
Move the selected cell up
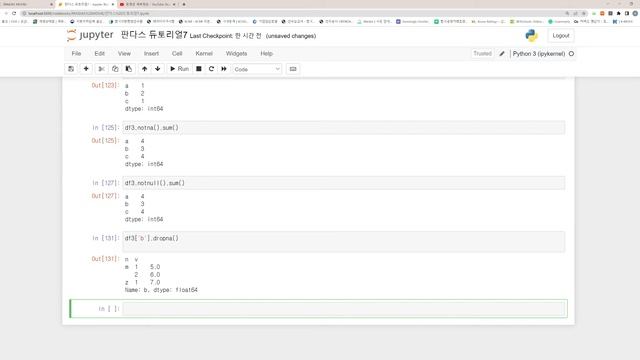point(144,69)
